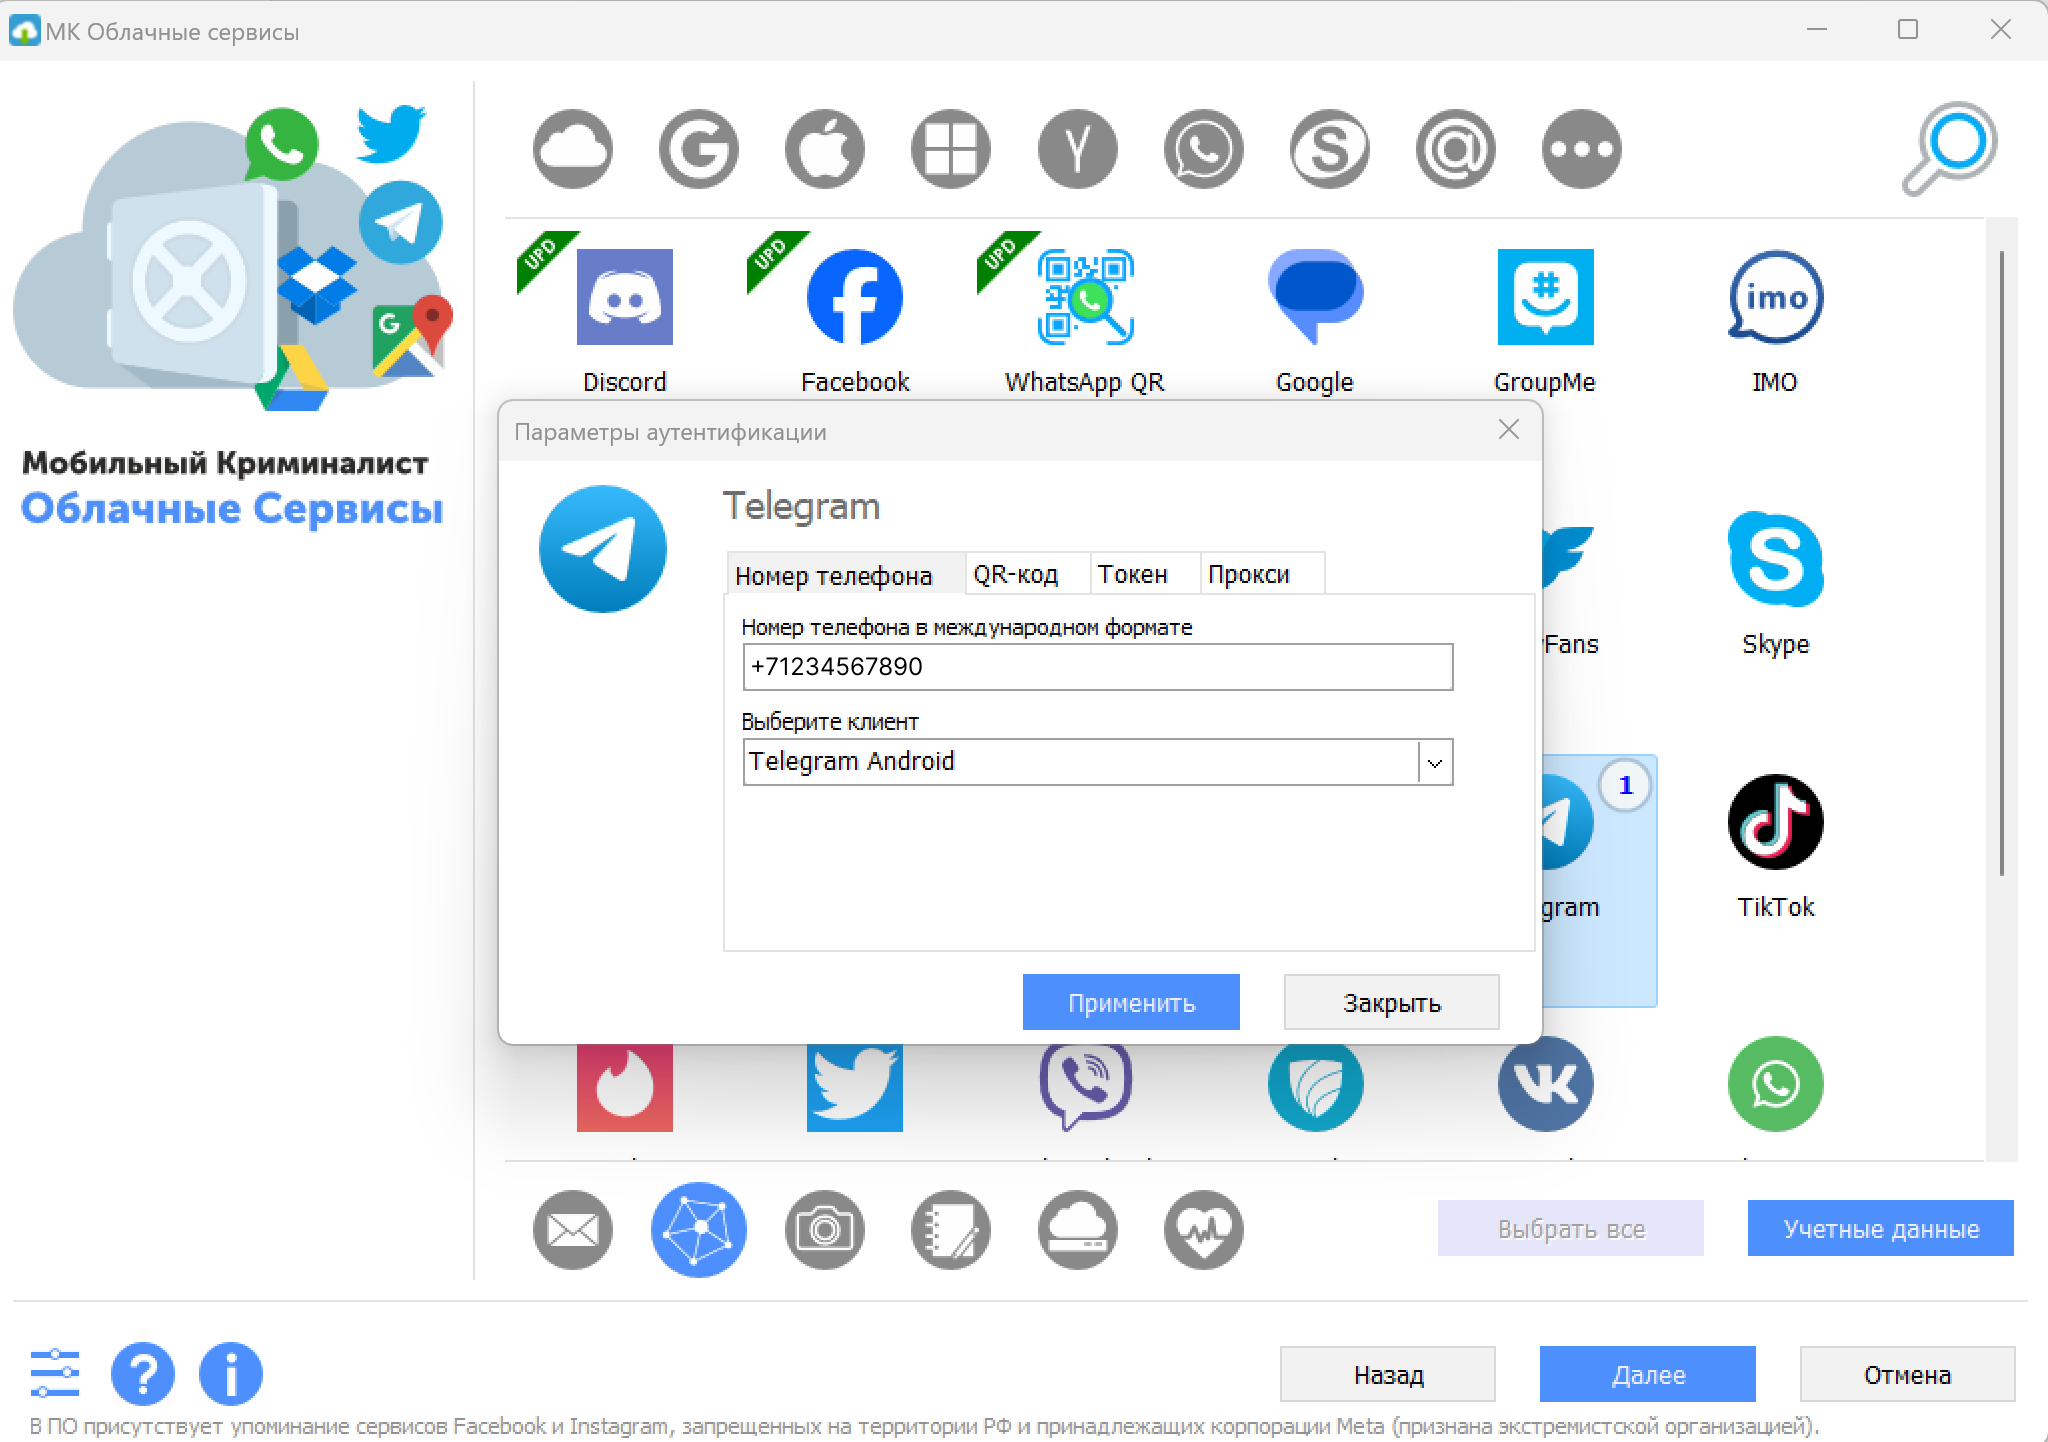Switch to the Прокси tab
2048x1442 pixels.
[1261, 574]
